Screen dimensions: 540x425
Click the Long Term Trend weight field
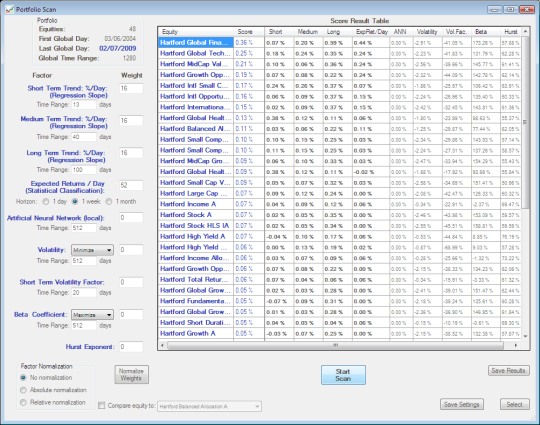tap(131, 153)
